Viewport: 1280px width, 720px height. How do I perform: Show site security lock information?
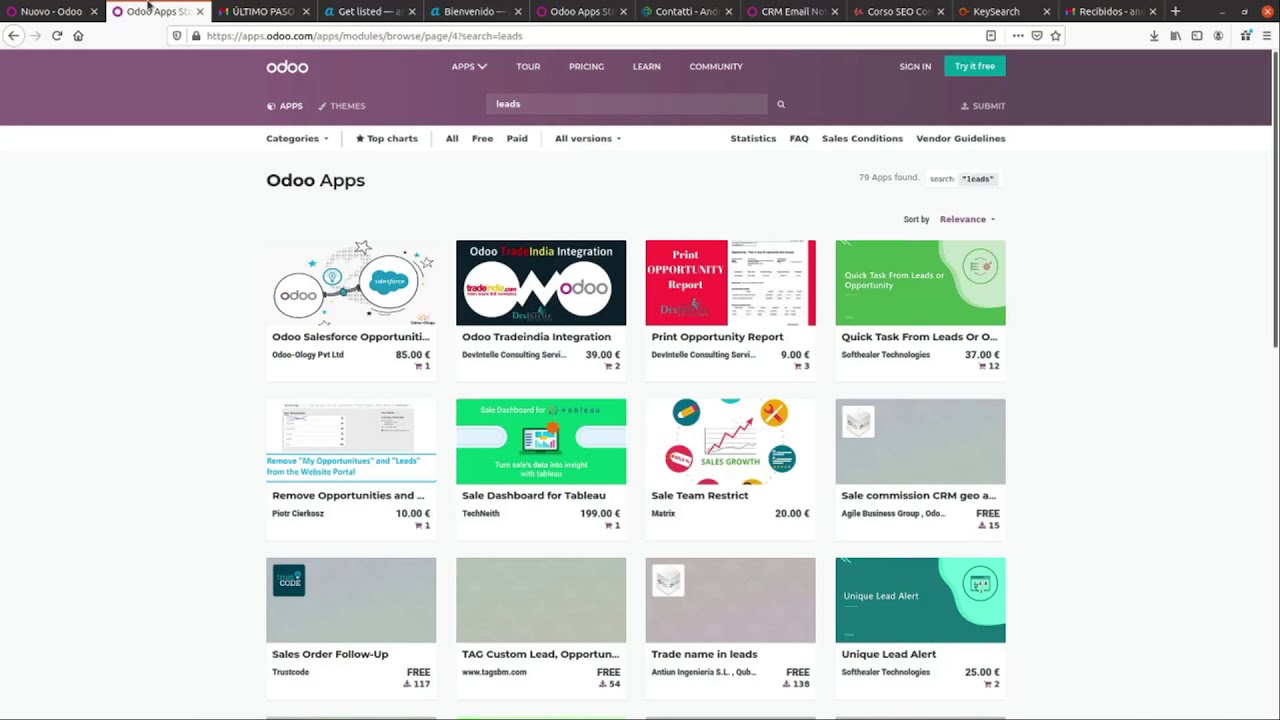[x=195, y=36]
